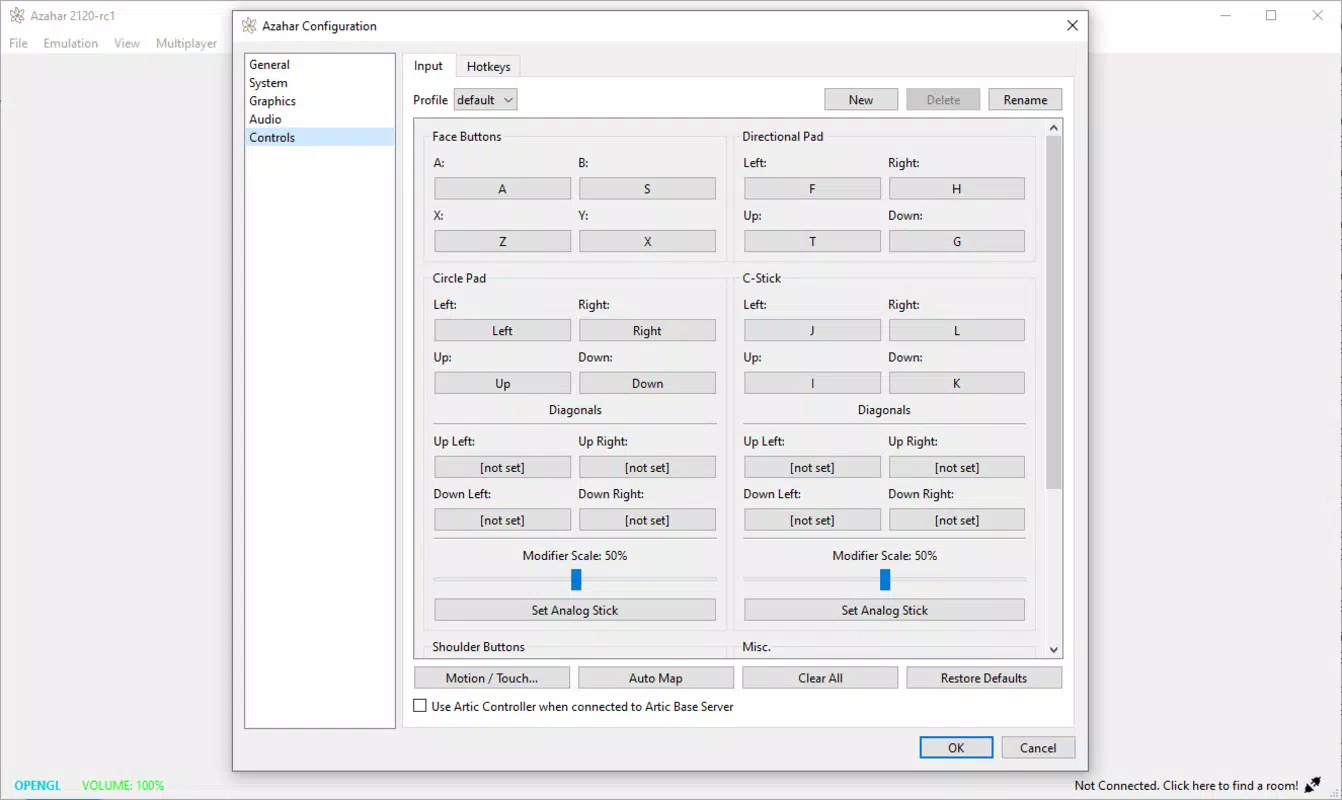This screenshot has width=1342, height=800.
Task: Select Controls in the settings list
Action: coord(320,137)
